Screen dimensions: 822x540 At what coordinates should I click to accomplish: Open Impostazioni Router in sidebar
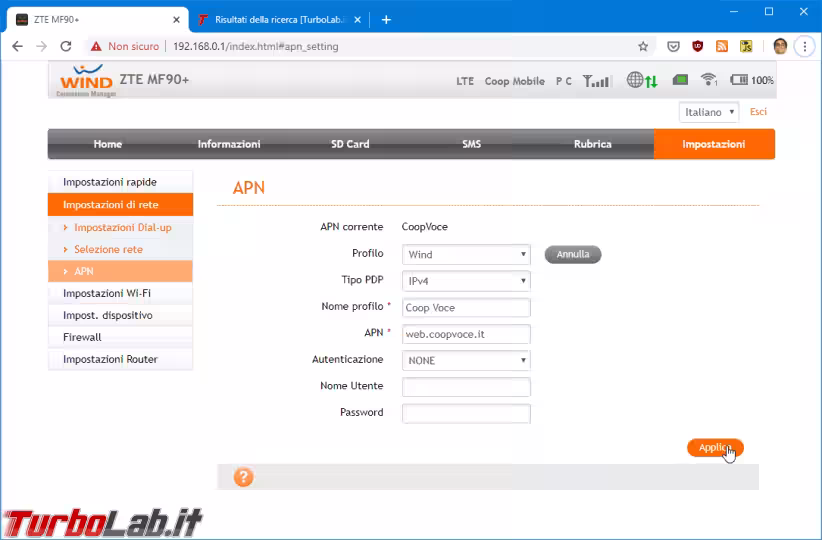120,359
